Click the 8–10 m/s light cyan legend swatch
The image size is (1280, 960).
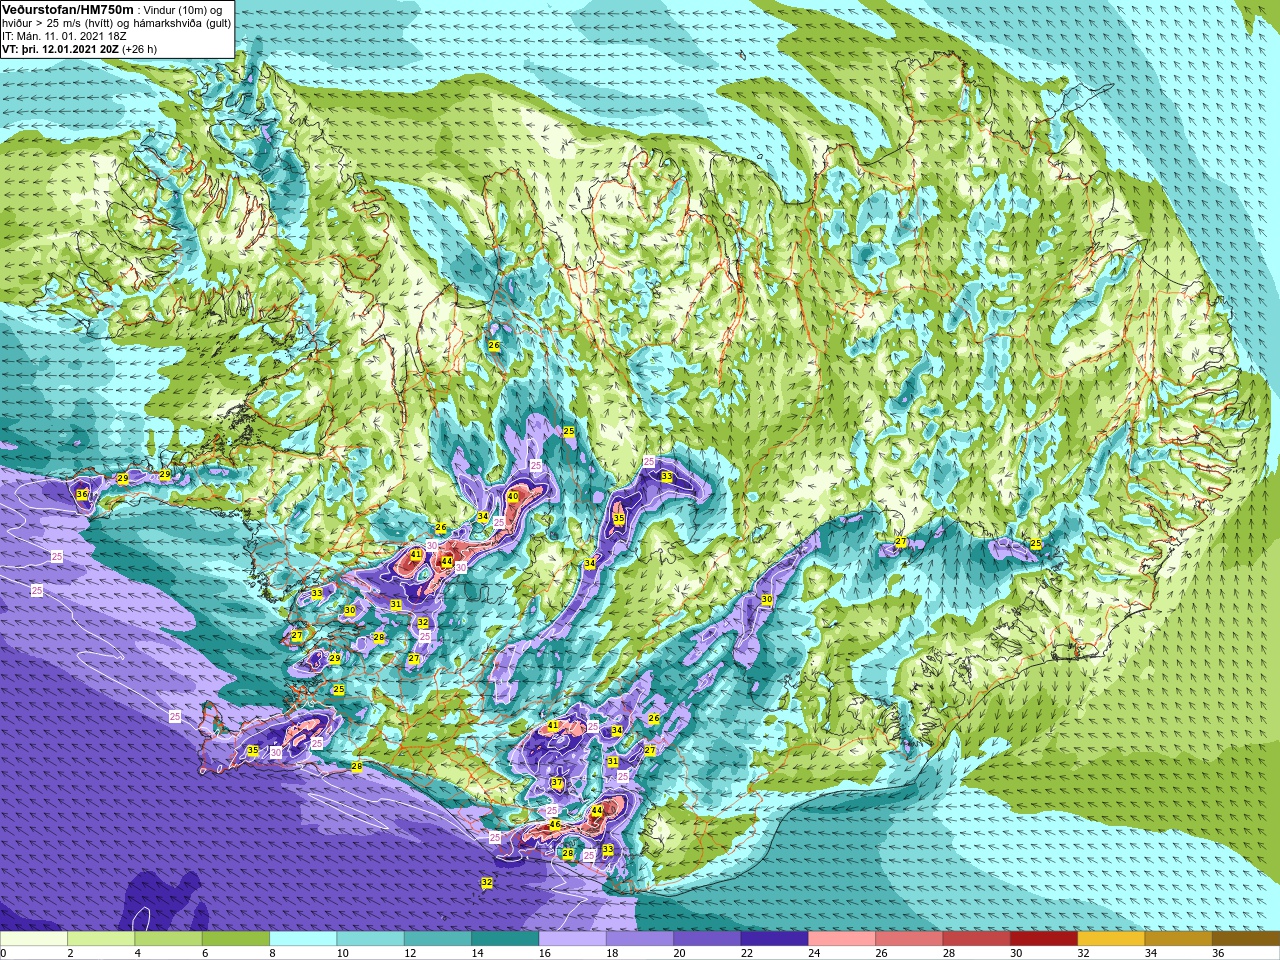tap(303, 939)
